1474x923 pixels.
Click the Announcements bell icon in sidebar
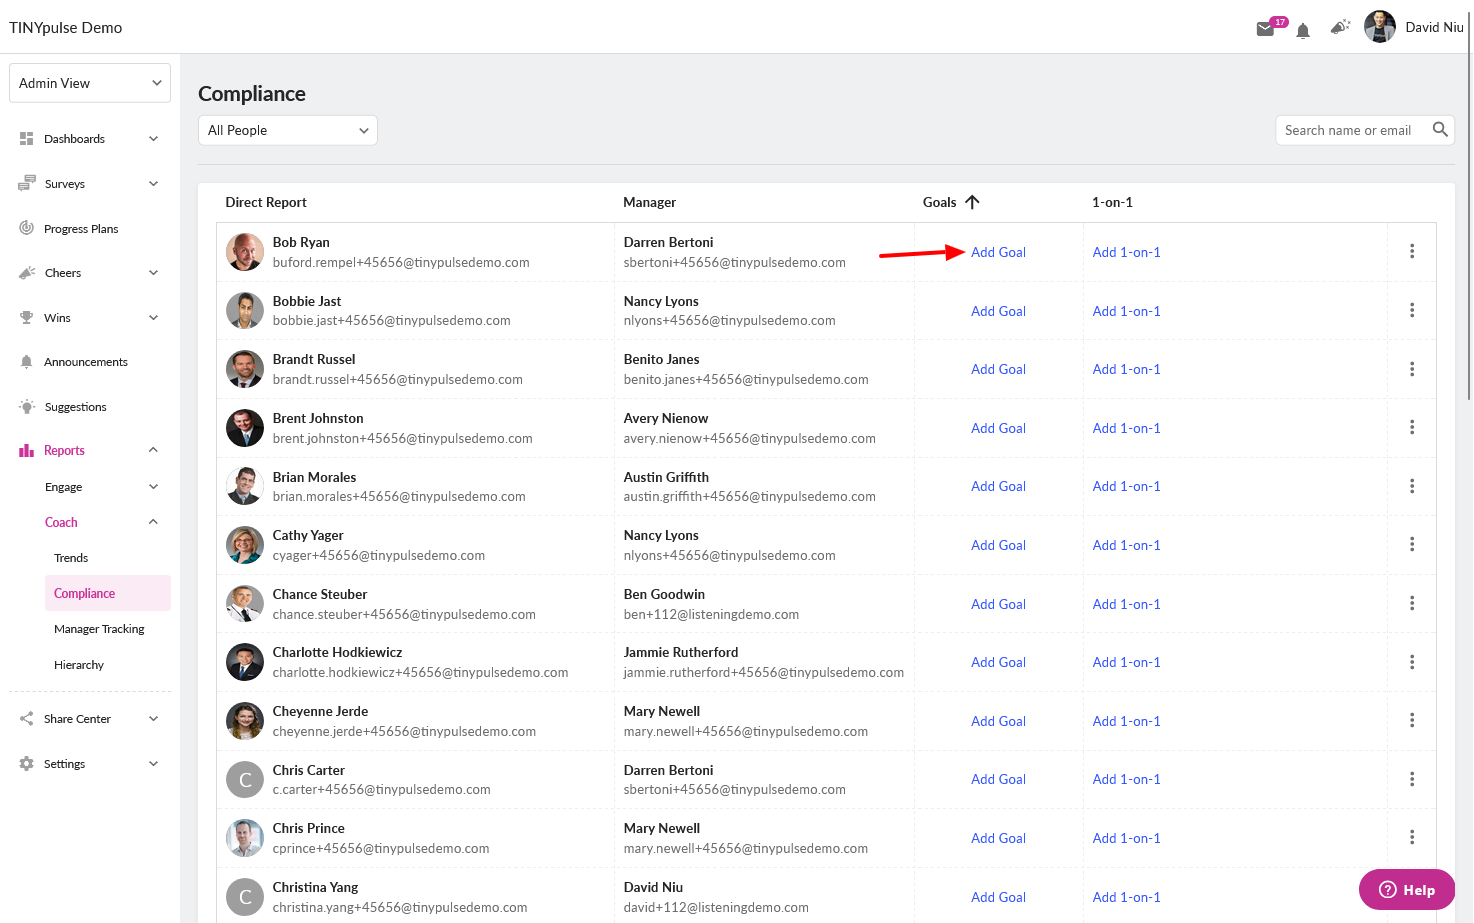pos(27,362)
